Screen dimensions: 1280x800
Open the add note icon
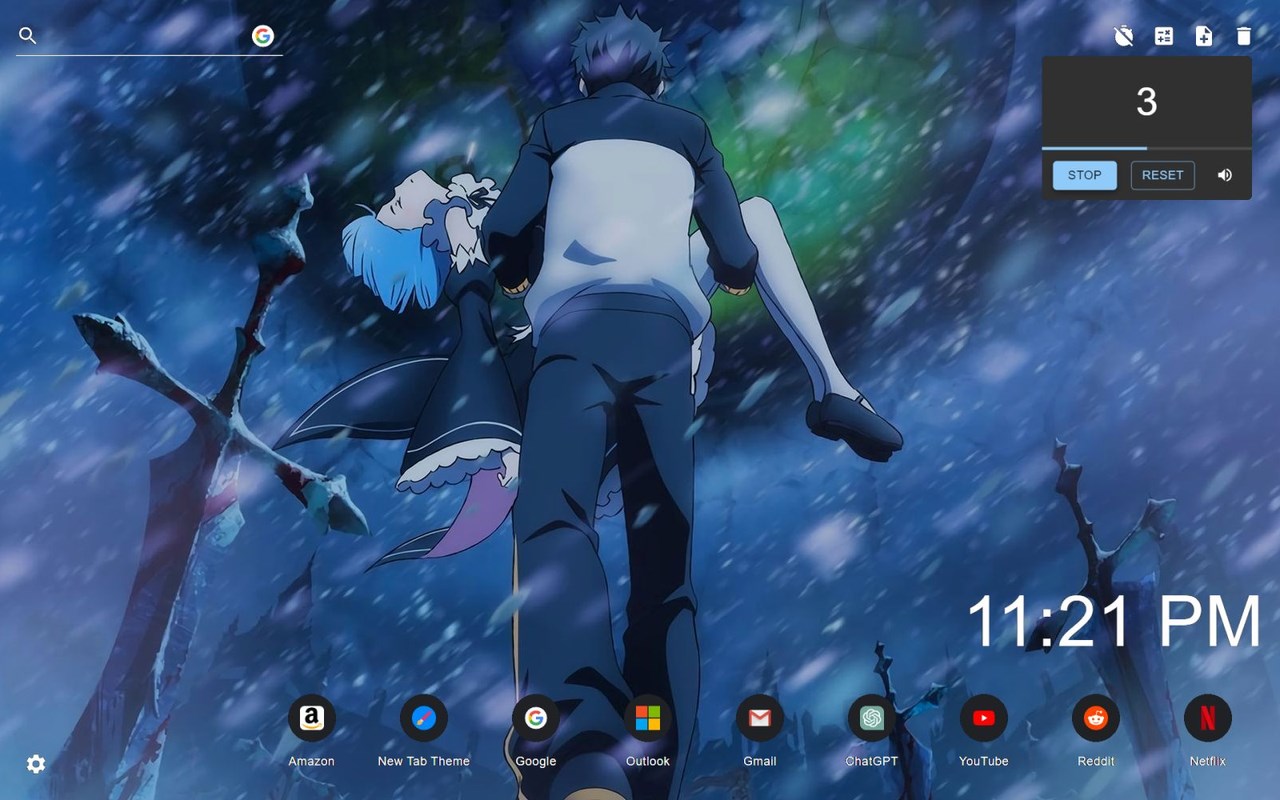[x=1204, y=36]
